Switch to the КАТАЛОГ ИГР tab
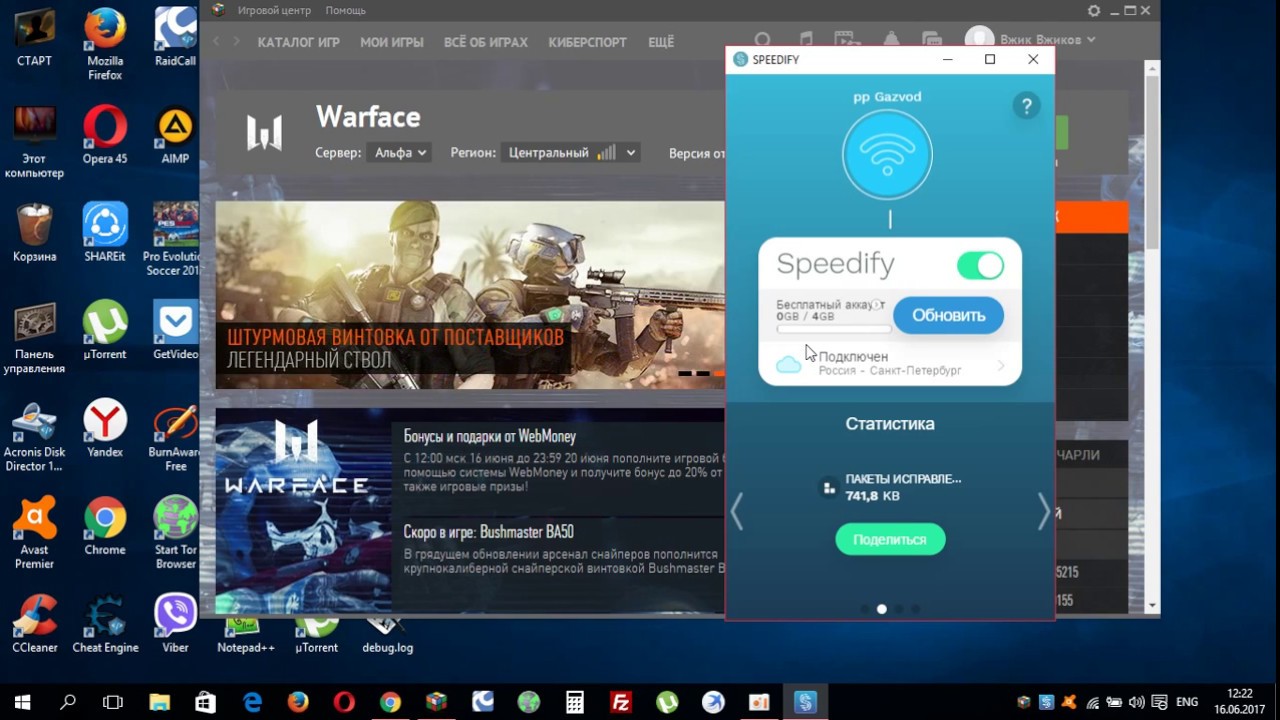Screen dimensions: 1280x720 (299, 42)
